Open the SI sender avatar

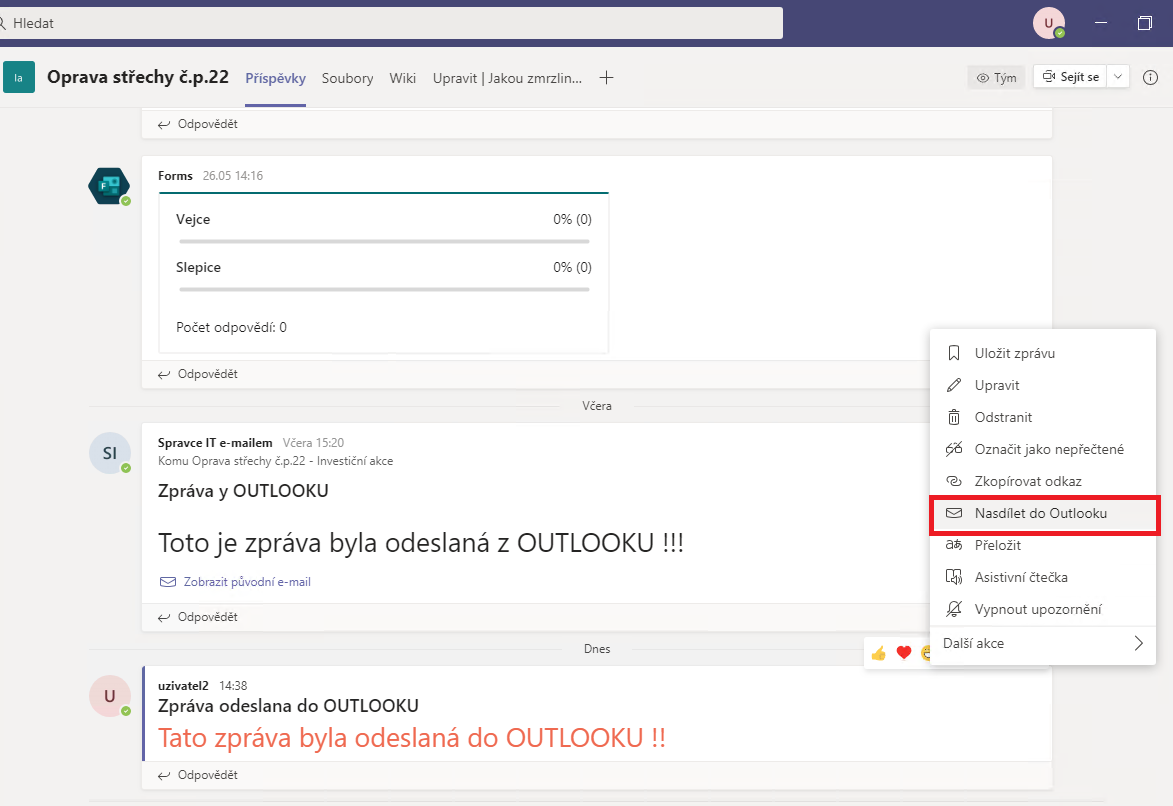[110, 453]
